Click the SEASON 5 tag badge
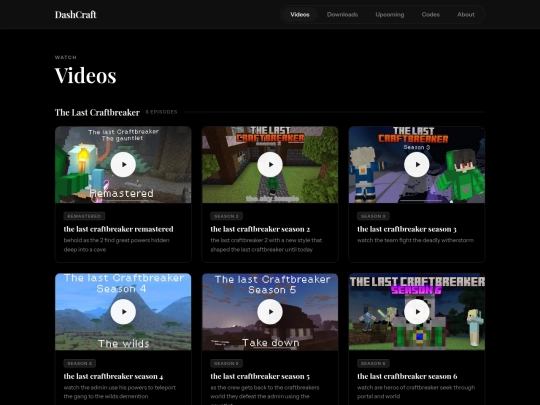This screenshot has width=540, height=405. coord(226,363)
